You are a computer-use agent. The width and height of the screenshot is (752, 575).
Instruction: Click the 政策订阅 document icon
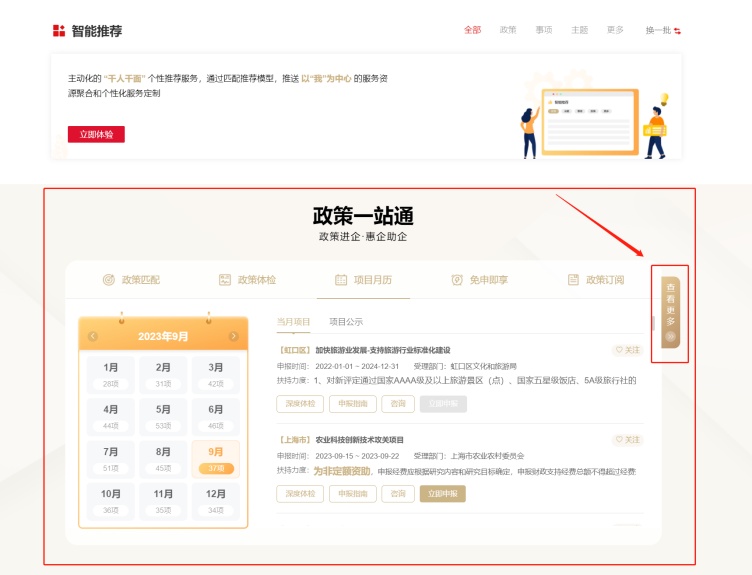pyautogui.click(x=573, y=280)
